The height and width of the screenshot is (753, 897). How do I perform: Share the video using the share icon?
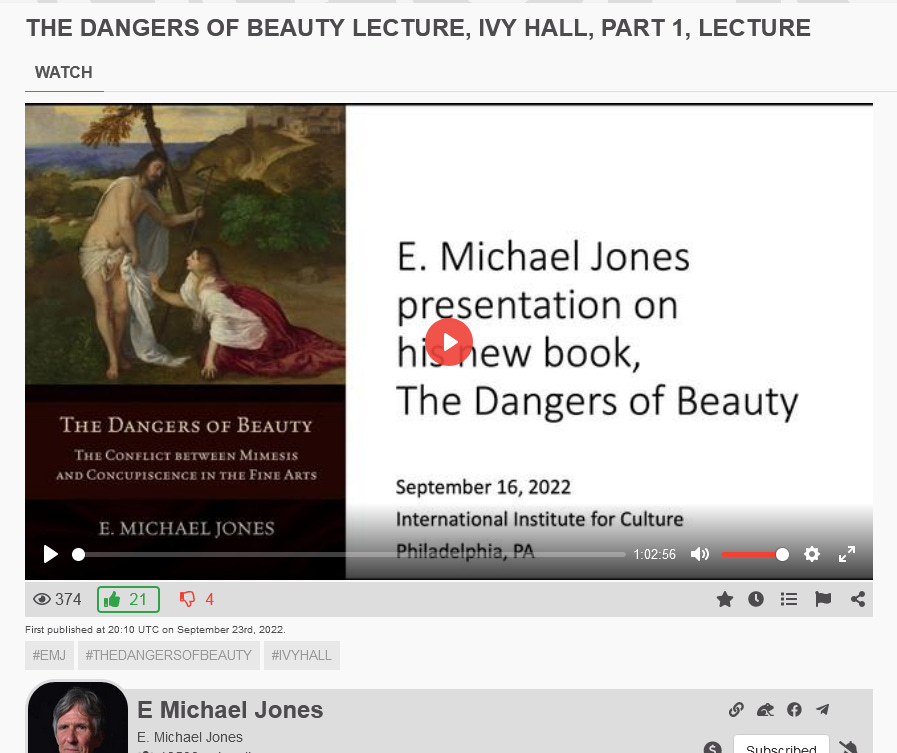tap(858, 599)
